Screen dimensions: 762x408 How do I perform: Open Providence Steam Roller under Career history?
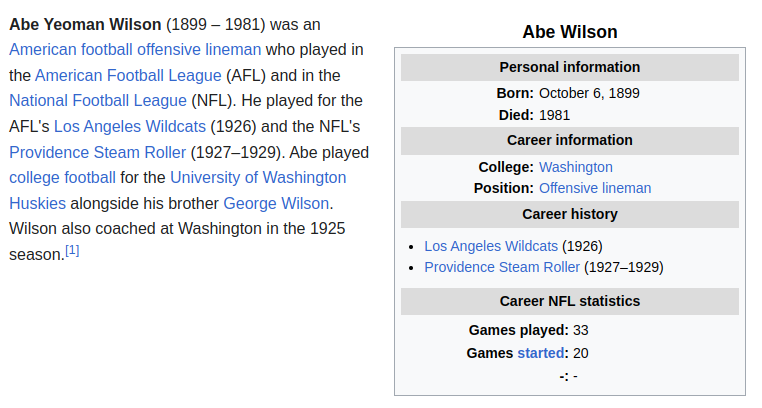(x=502, y=267)
